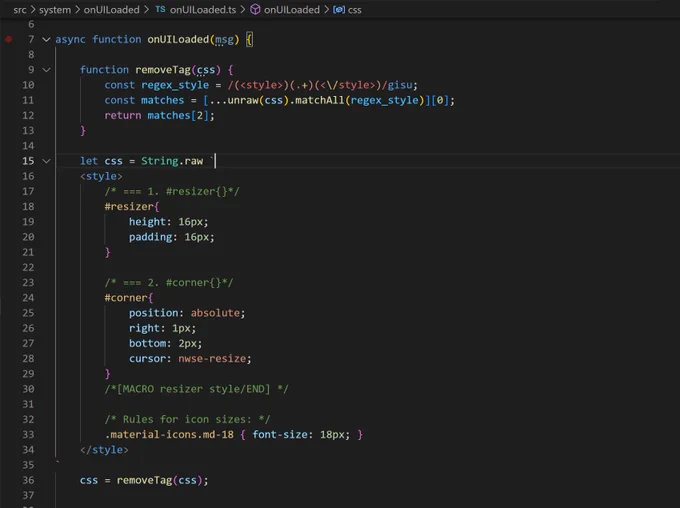
Task: Click the '#corner{' selector on line 24
Action: click(x=129, y=298)
